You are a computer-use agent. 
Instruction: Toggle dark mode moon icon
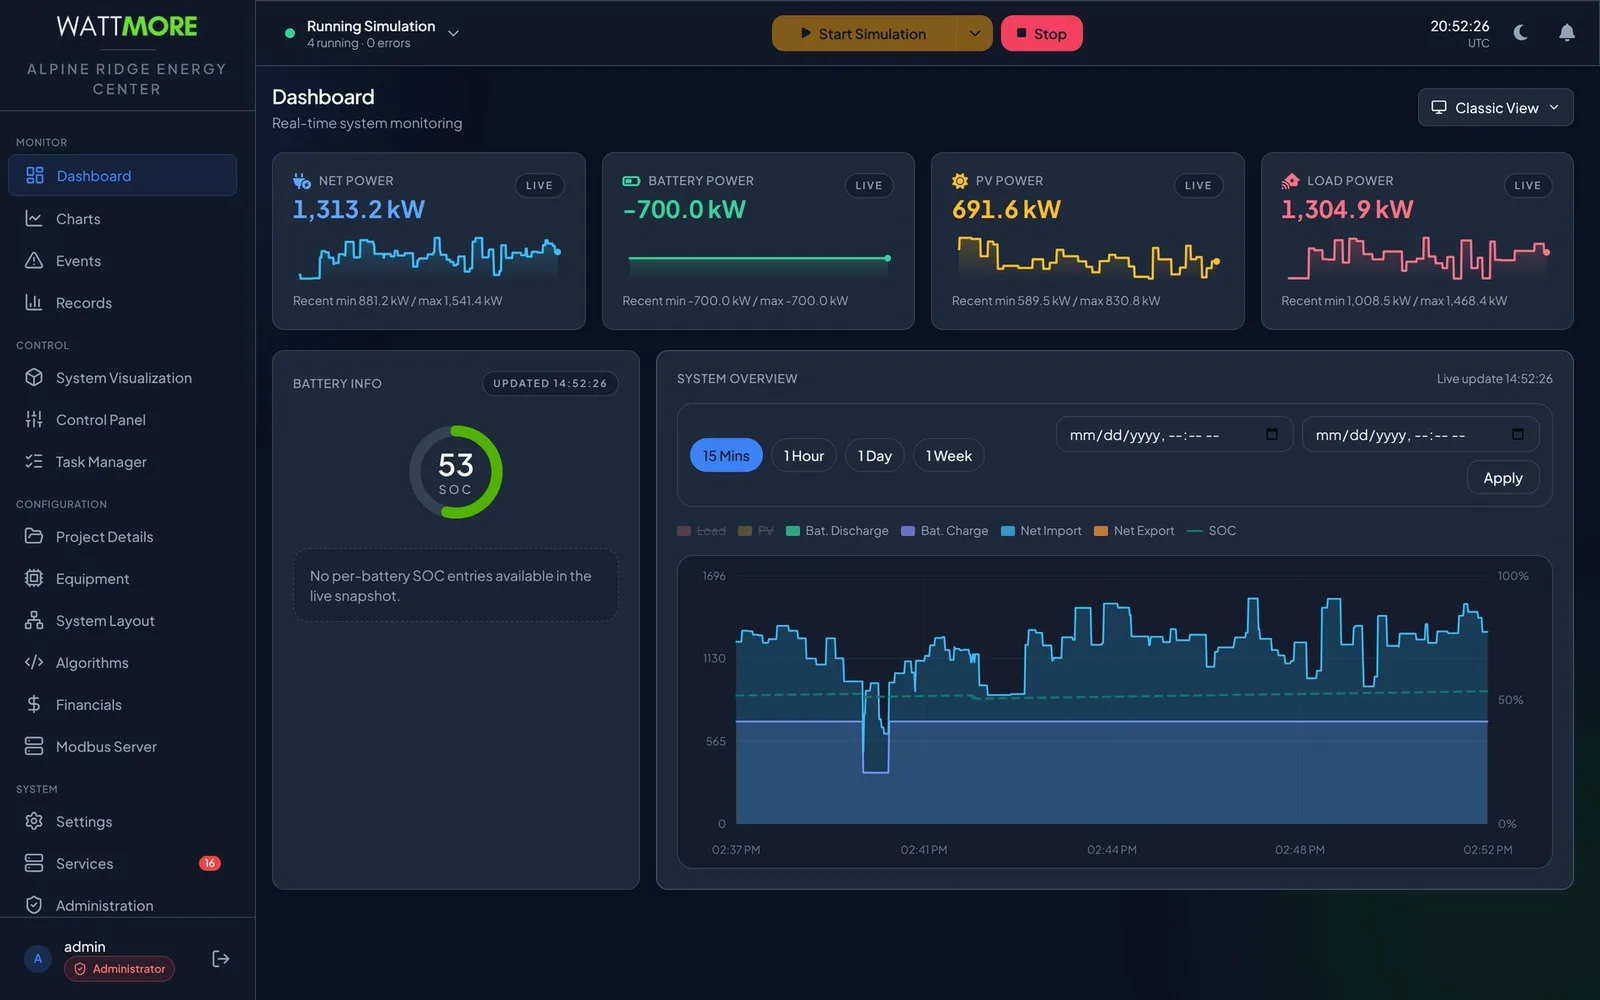click(1520, 33)
